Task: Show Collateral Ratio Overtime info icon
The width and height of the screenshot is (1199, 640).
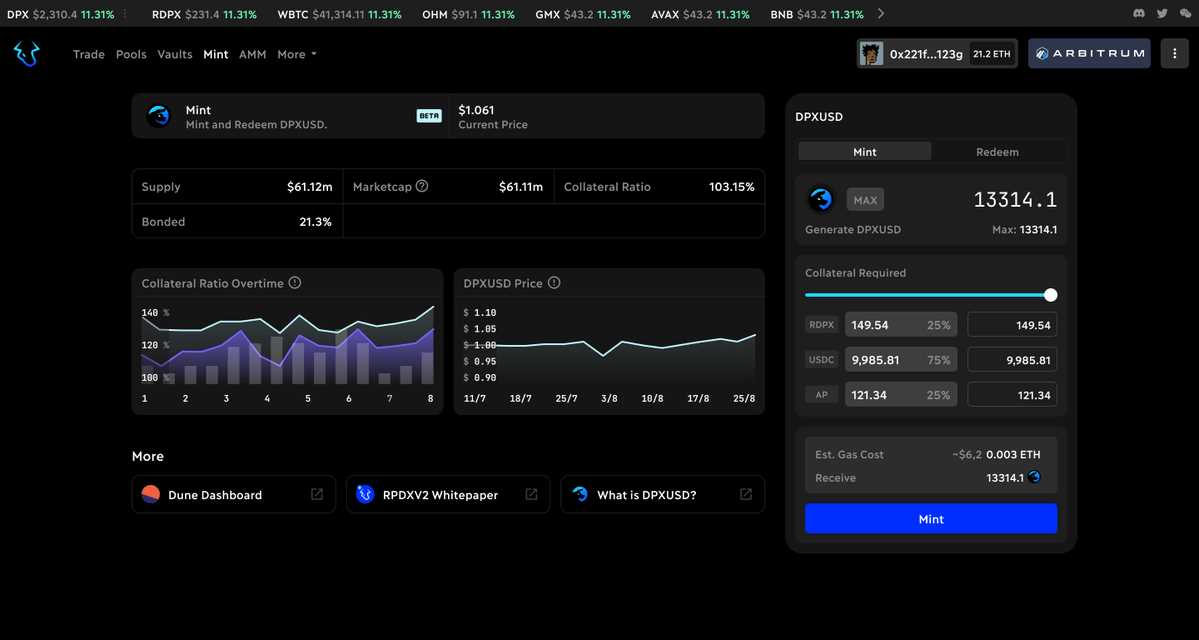Action: pyautogui.click(x=295, y=283)
